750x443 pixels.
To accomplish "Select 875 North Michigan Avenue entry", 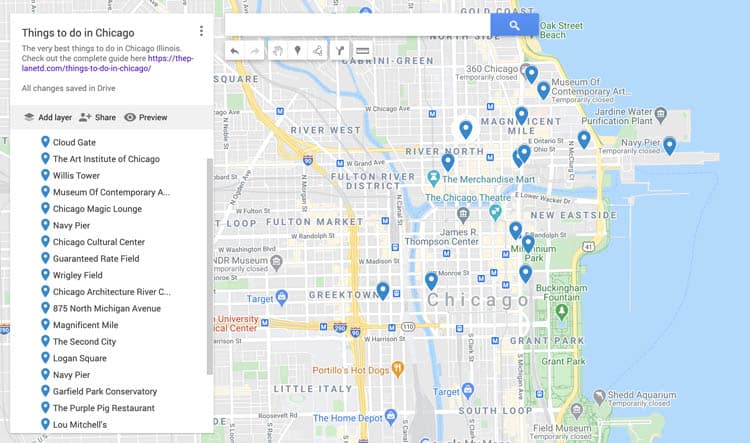I will 107,309.
